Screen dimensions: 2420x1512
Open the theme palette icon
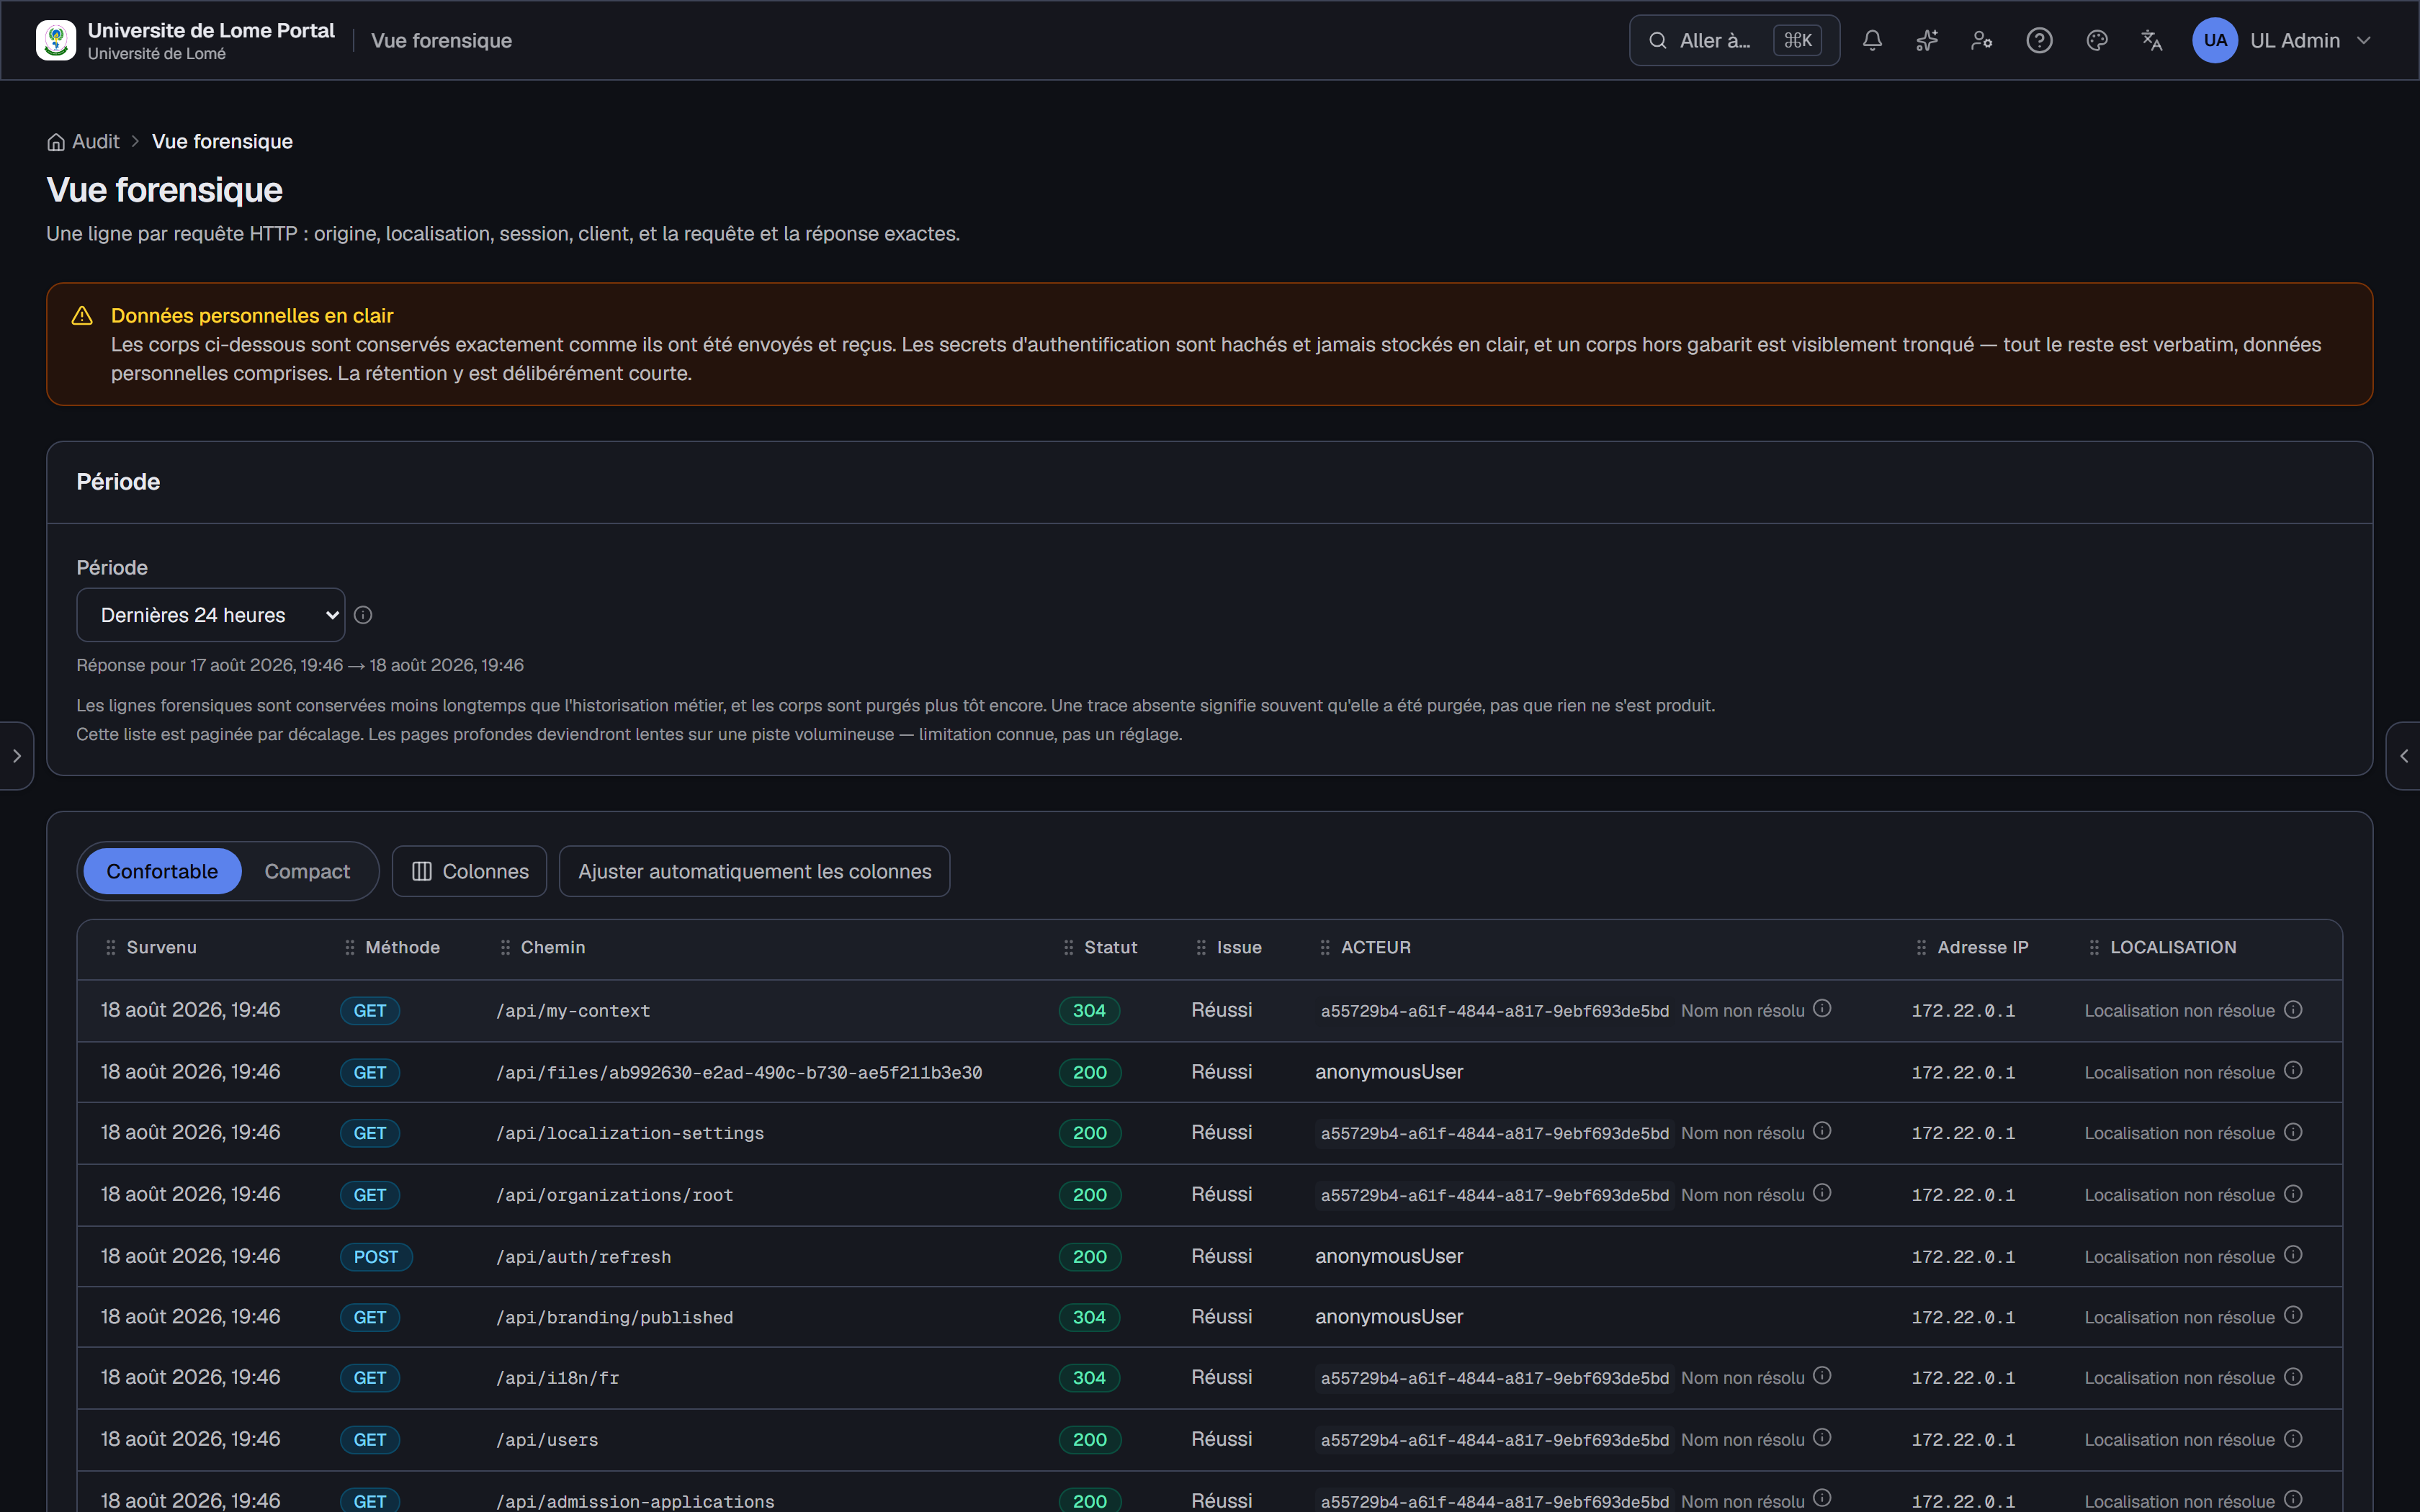tap(2097, 41)
